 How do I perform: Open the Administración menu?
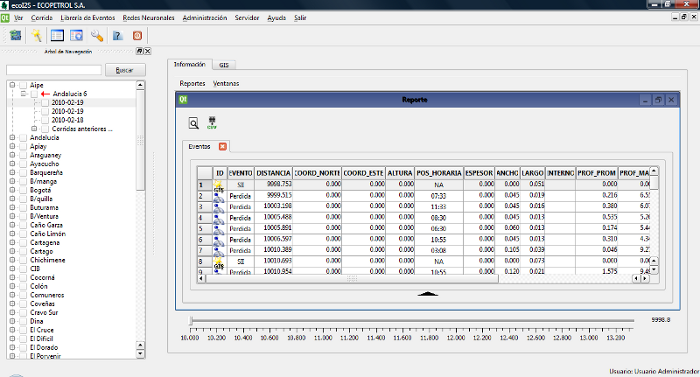coord(204,18)
